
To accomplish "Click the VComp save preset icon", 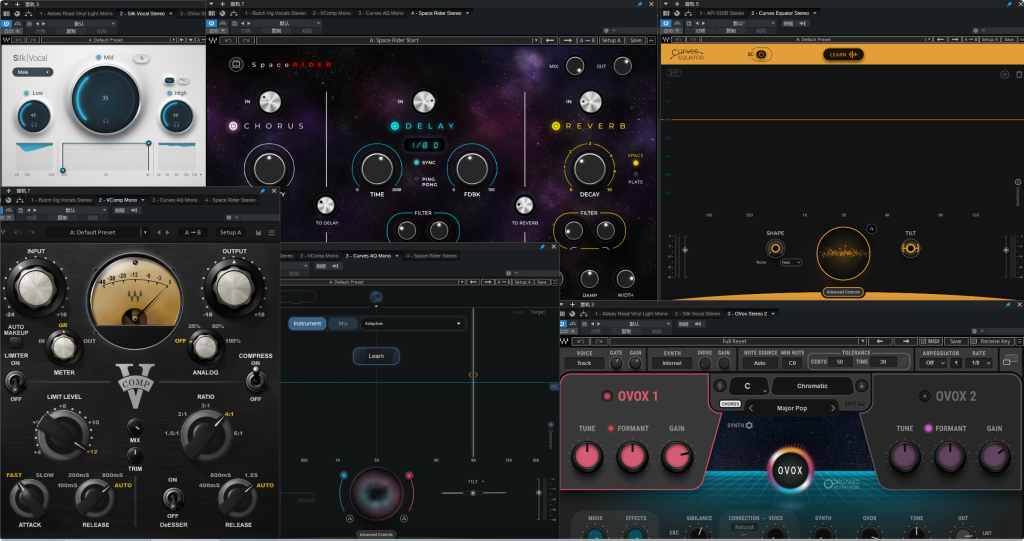I will click(259, 233).
